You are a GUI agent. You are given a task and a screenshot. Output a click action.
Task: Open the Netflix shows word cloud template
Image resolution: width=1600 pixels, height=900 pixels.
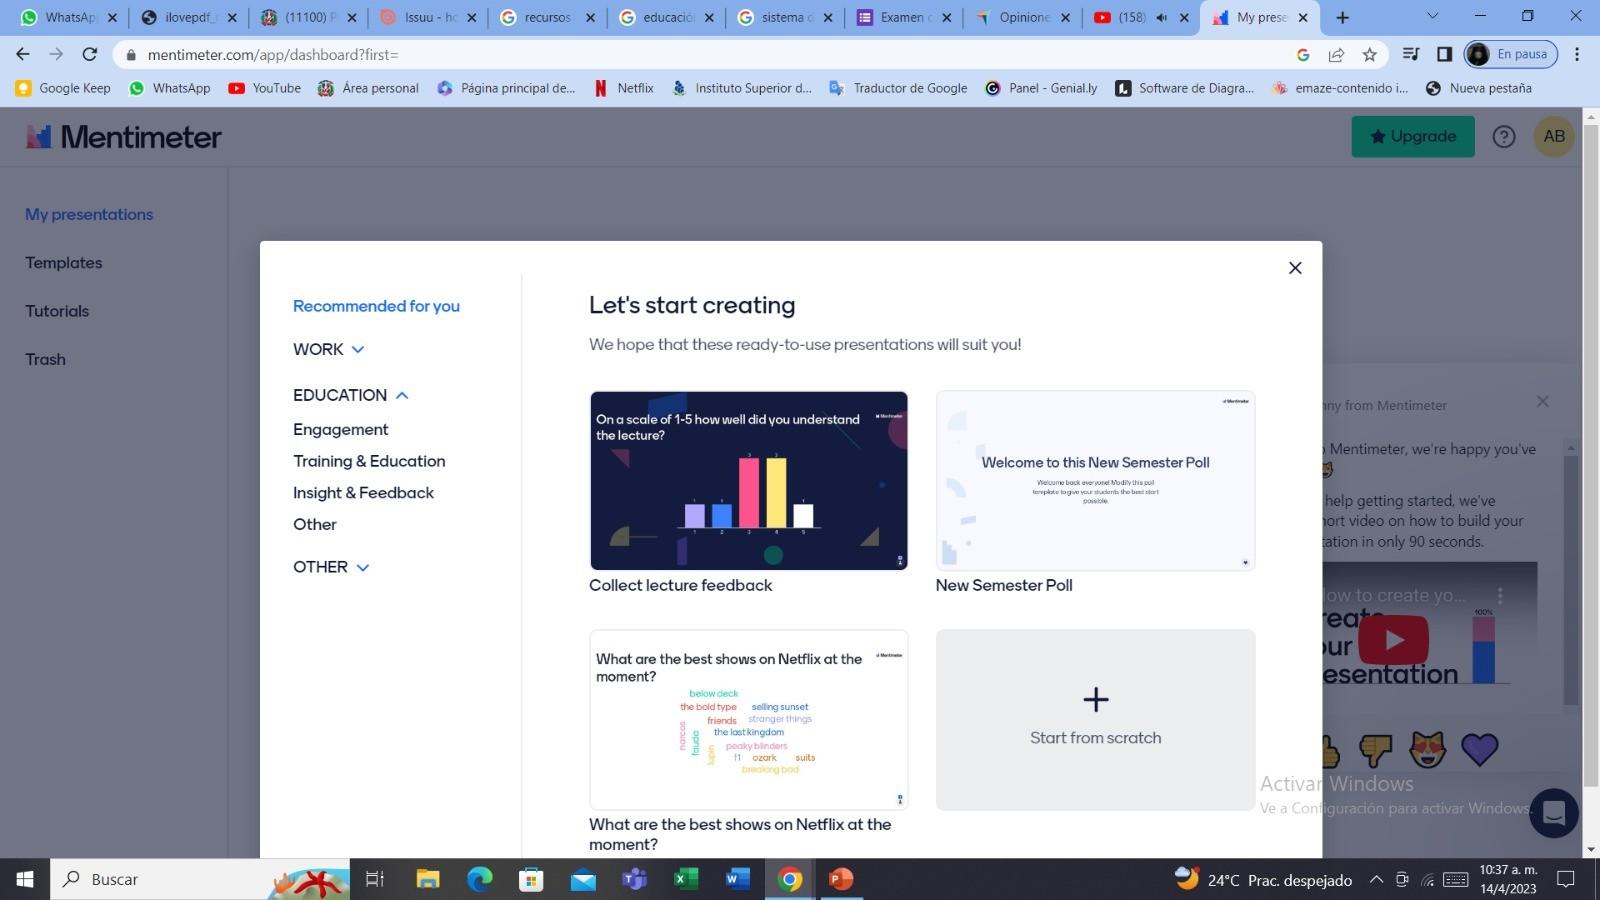[x=749, y=719]
